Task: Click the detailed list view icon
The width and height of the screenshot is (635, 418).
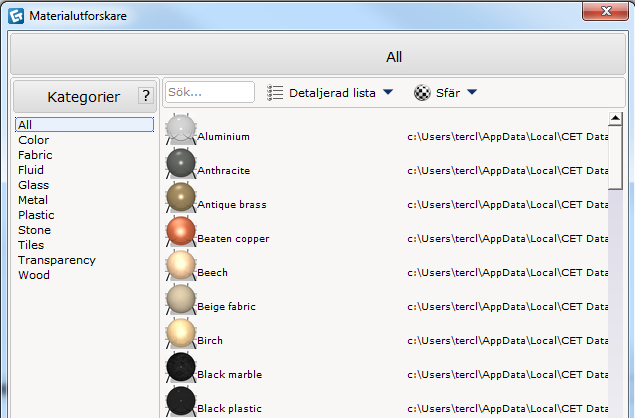Action: click(x=275, y=93)
